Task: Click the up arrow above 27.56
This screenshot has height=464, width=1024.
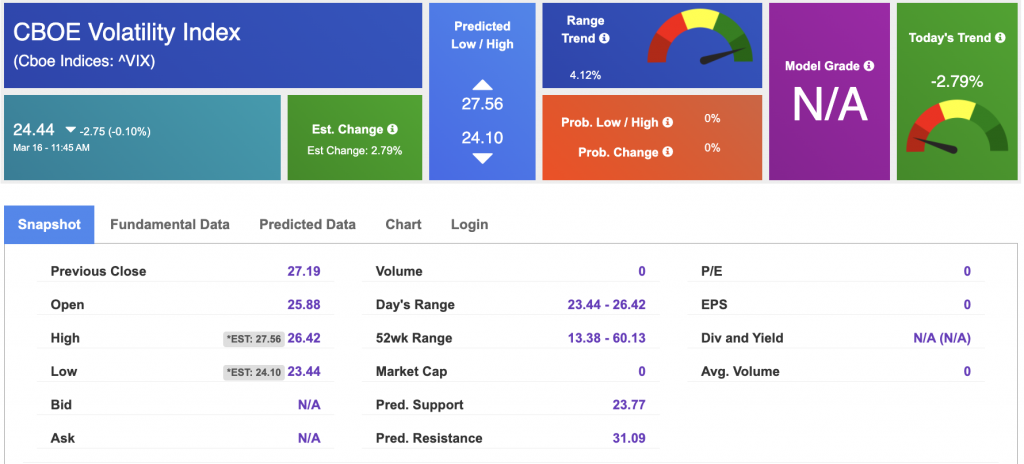Action: [x=482, y=85]
